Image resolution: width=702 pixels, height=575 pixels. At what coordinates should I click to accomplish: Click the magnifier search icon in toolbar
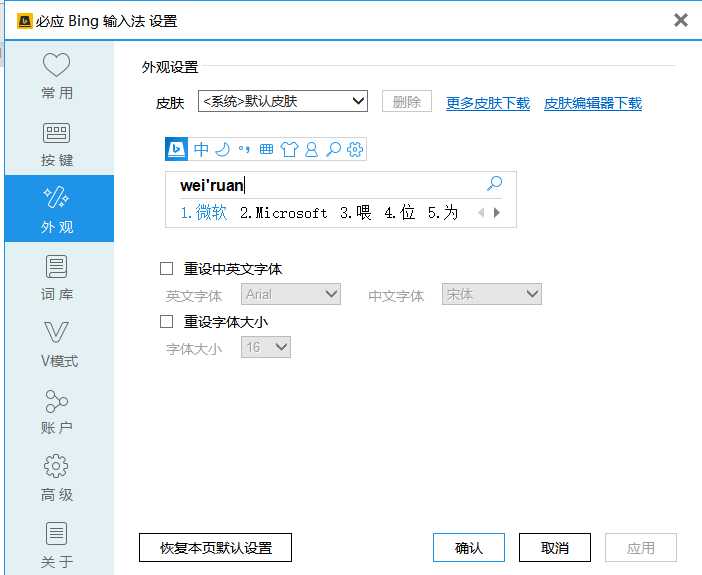click(x=333, y=149)
